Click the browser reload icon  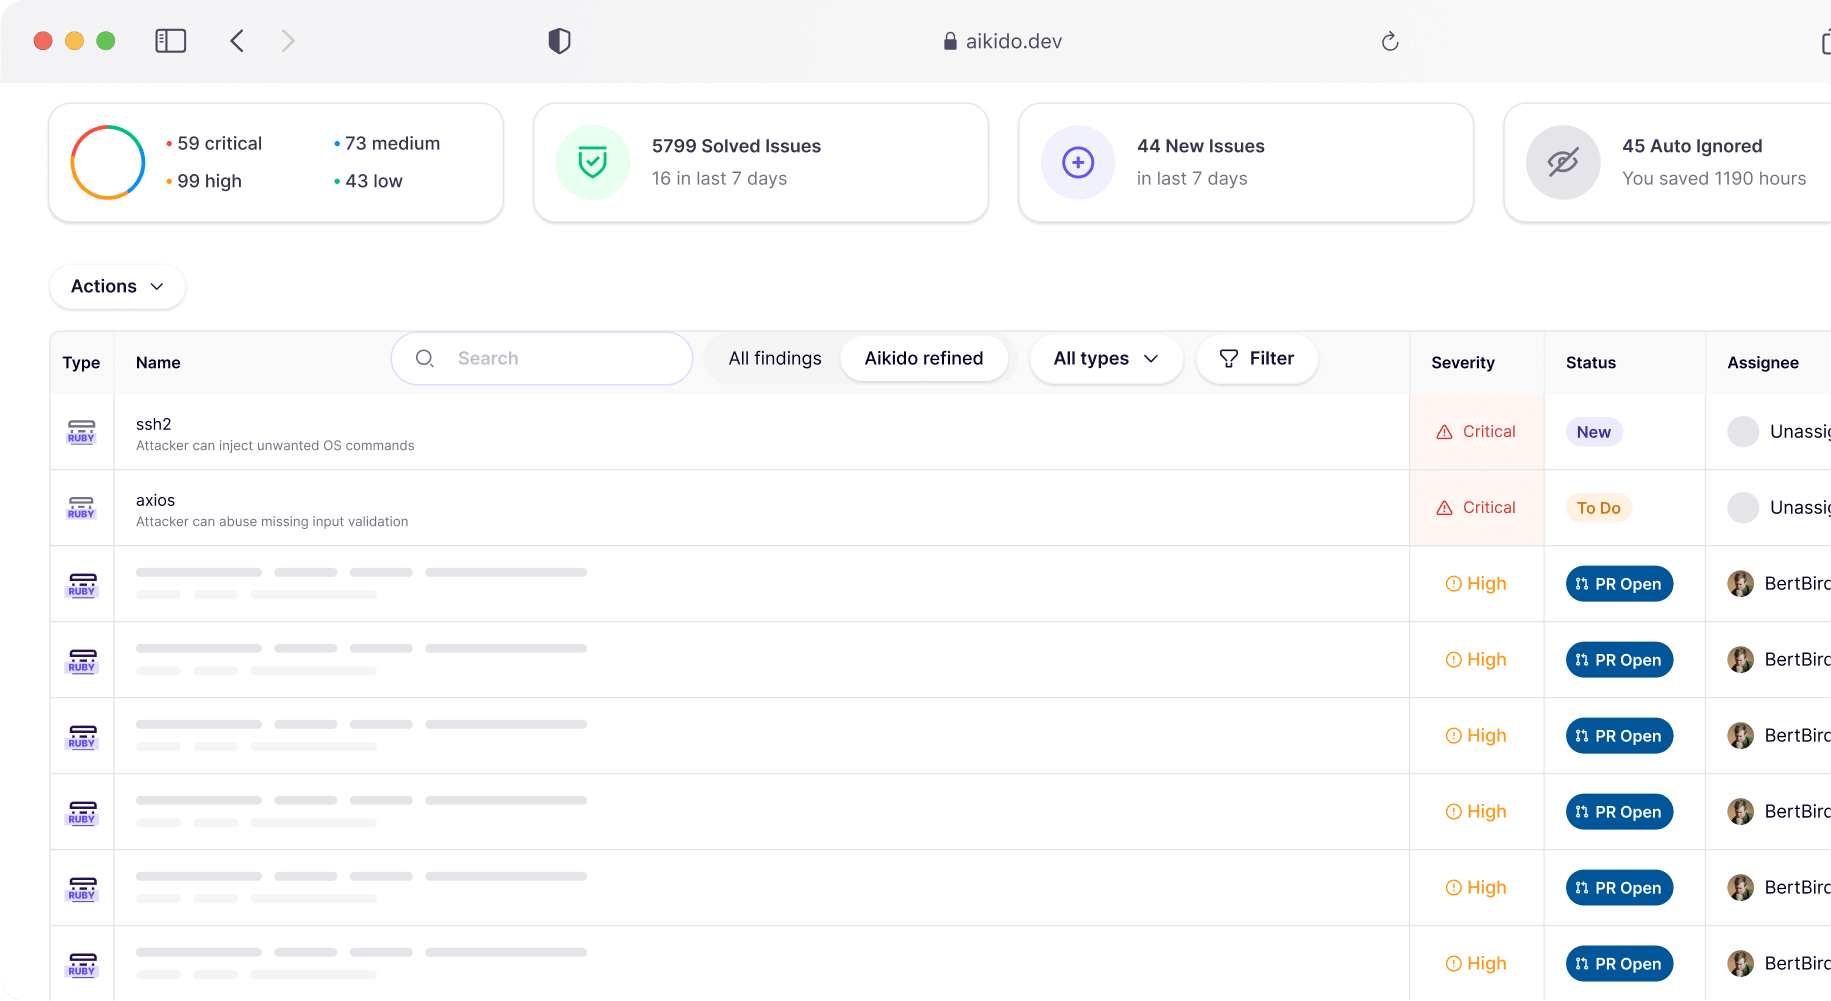pos(1391,41)
